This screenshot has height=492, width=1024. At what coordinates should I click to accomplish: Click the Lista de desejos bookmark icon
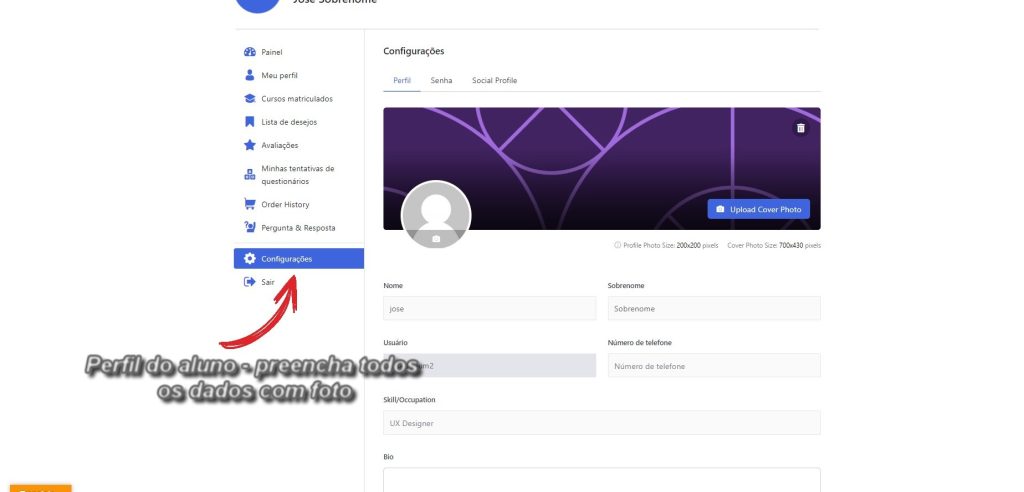(250, 122)
